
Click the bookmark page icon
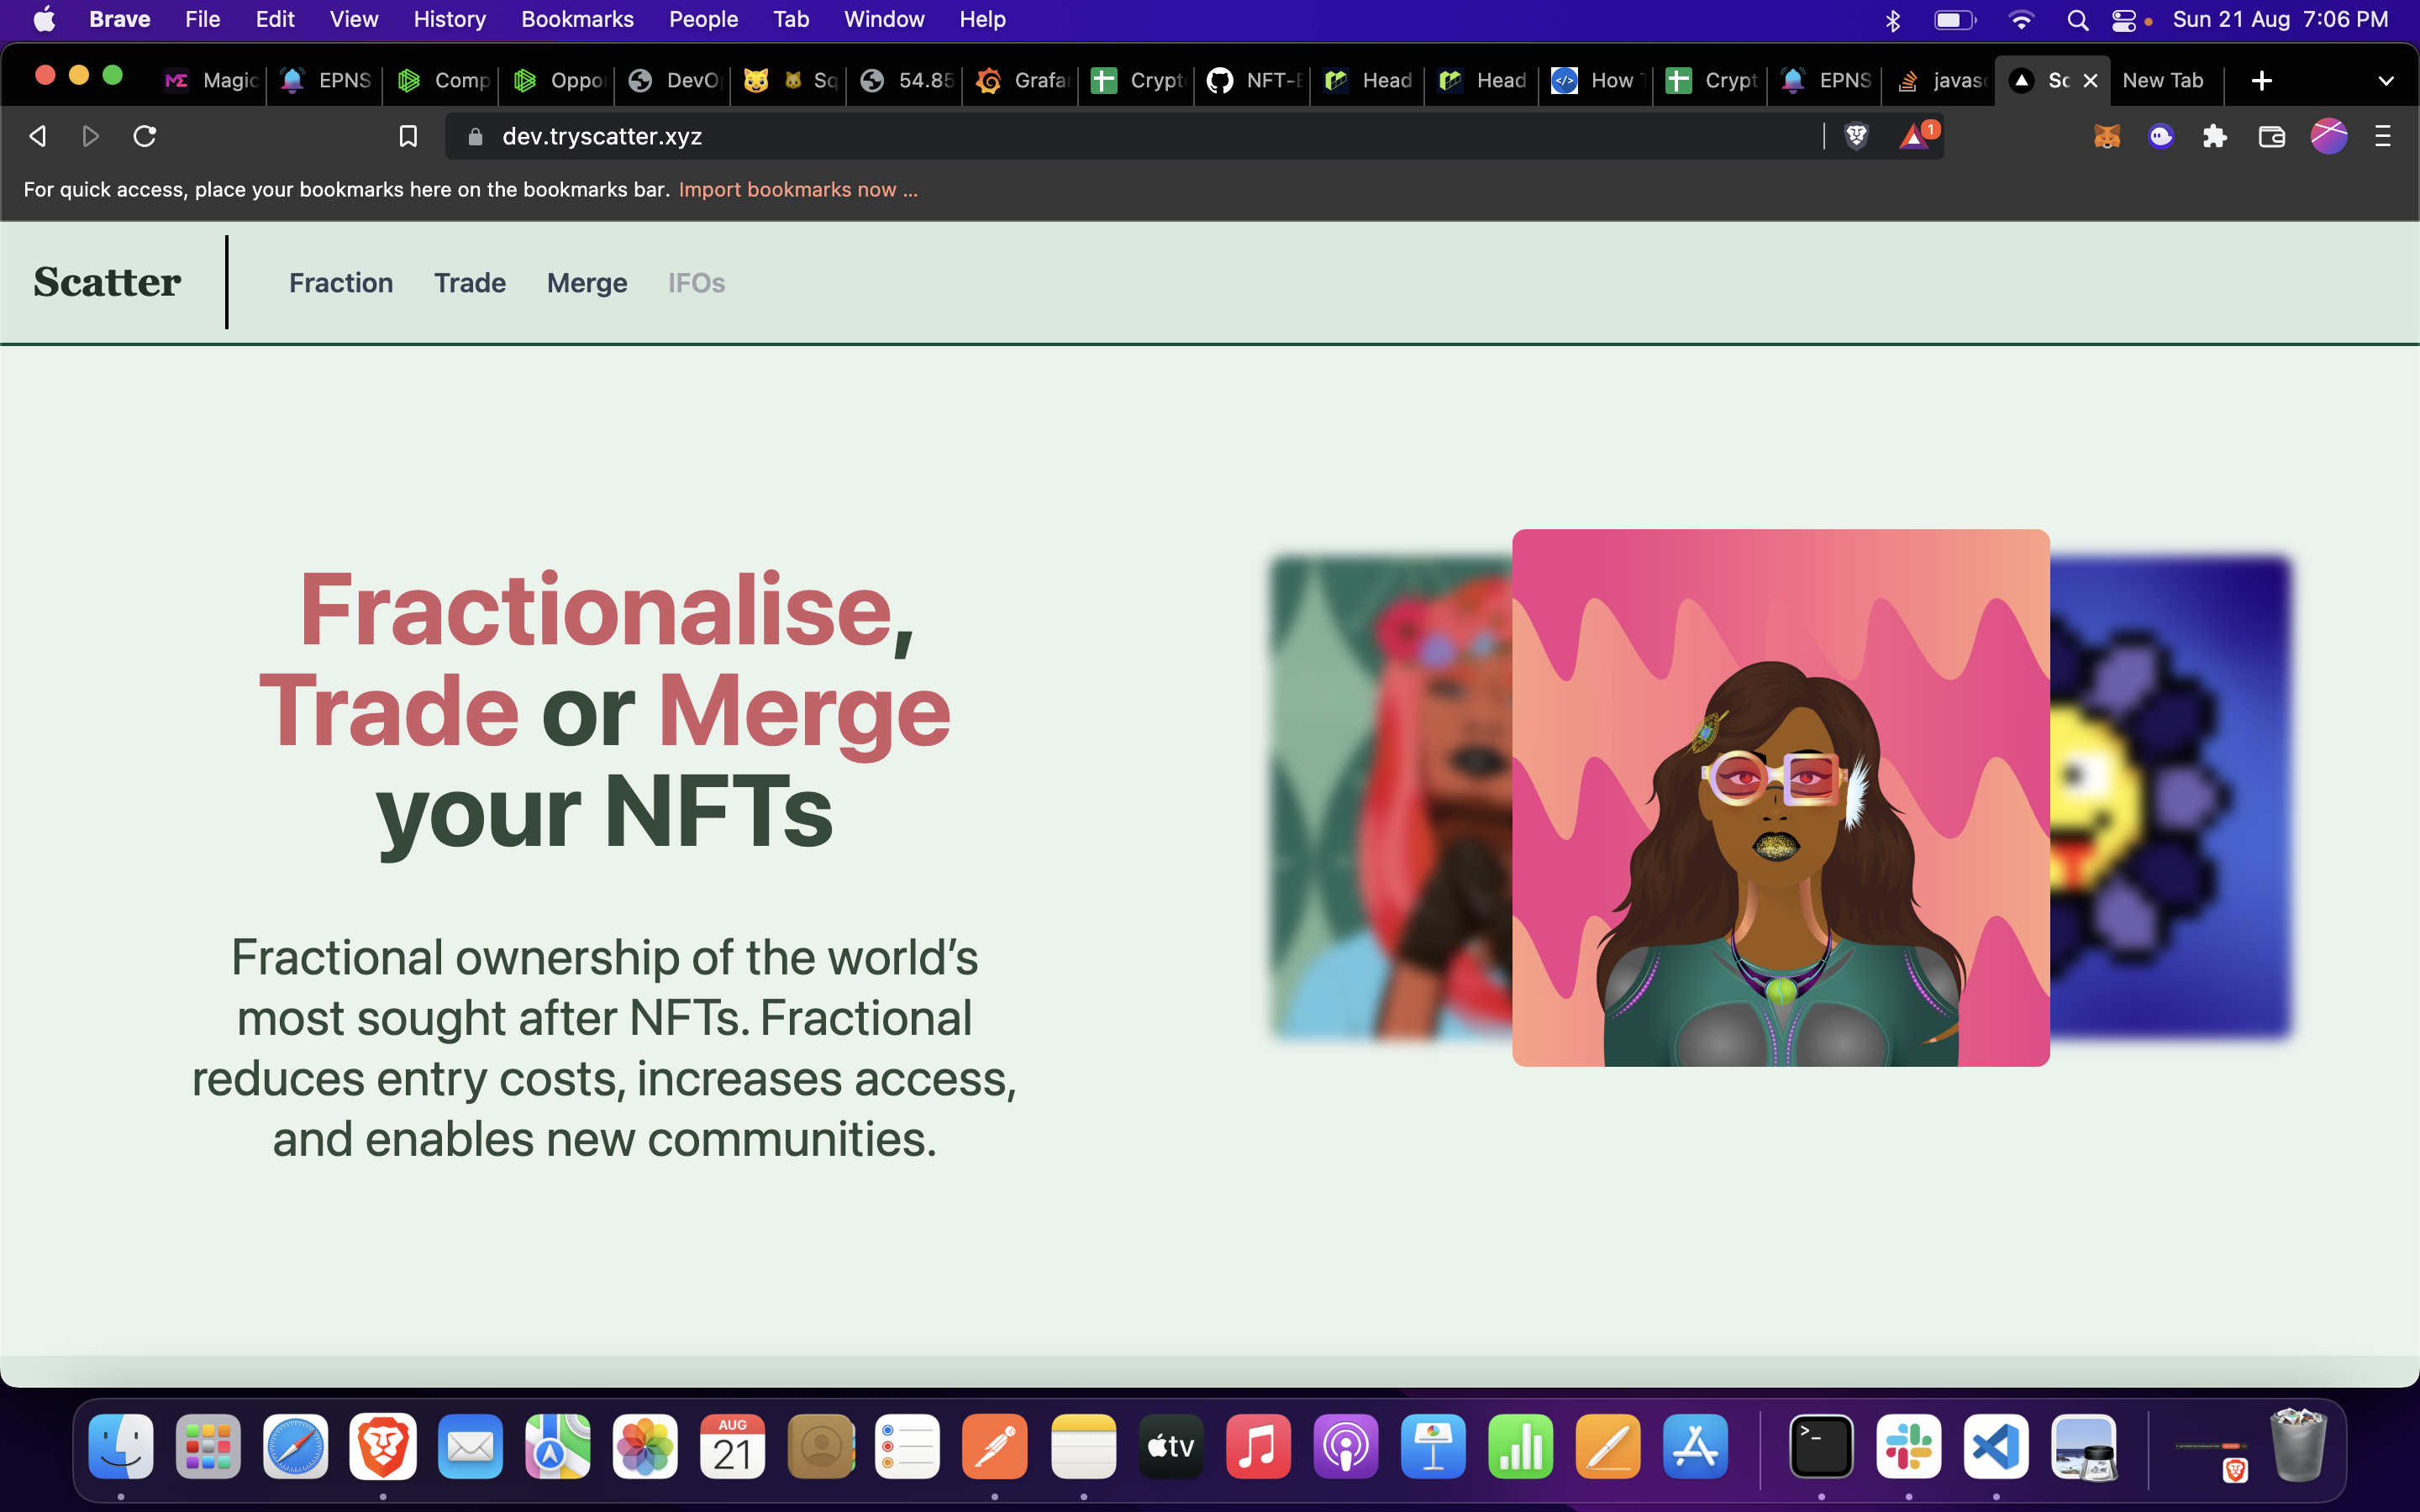pyautogui.click(x=408, y=136)
